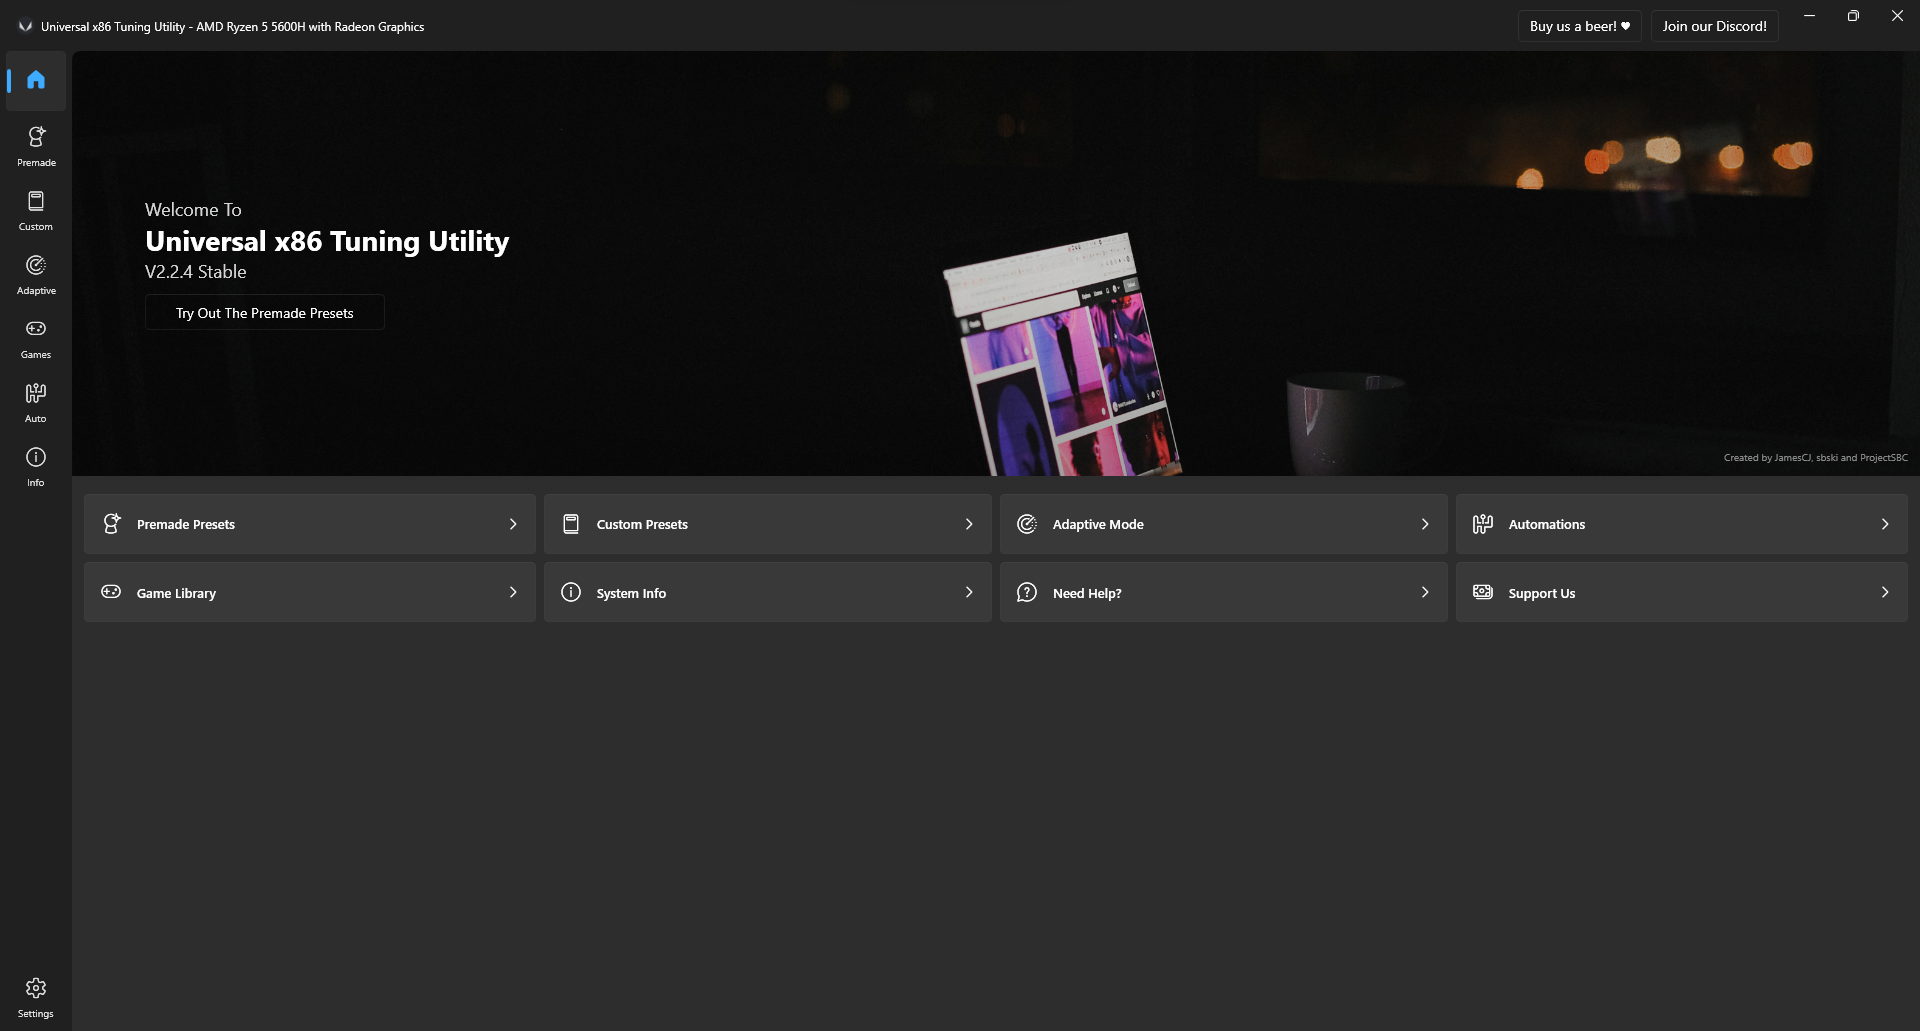Screen dimensions: 1920x1031
Task: Open the Custom sidebar icon
Action: coord(36,201)
